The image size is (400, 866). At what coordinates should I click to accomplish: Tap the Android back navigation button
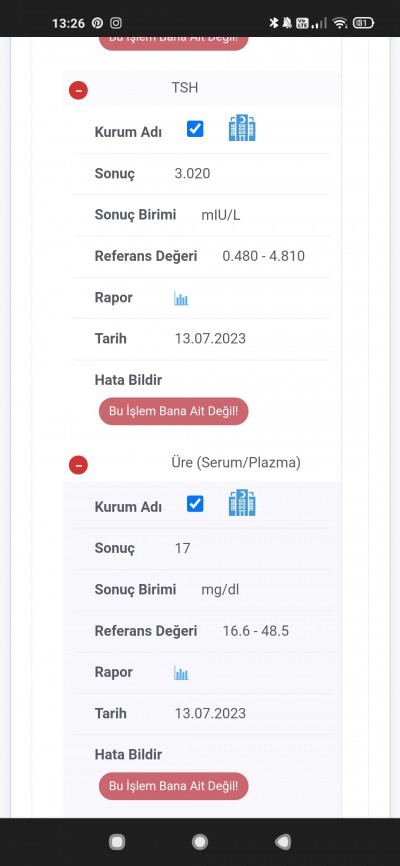coord(283,842)
